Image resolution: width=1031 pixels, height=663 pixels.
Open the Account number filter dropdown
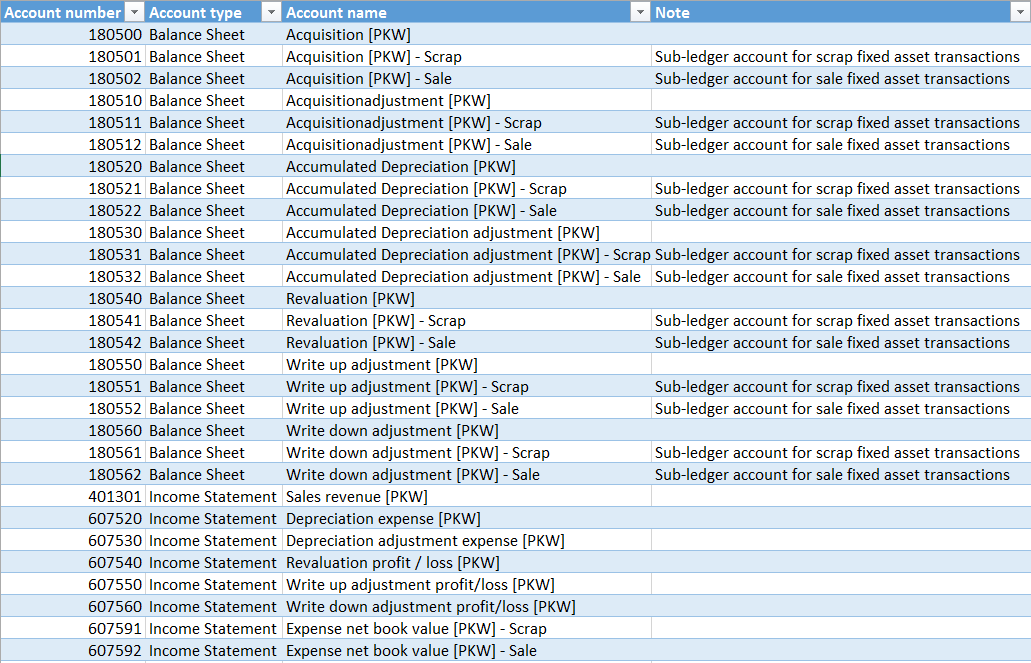coord(135,12)
